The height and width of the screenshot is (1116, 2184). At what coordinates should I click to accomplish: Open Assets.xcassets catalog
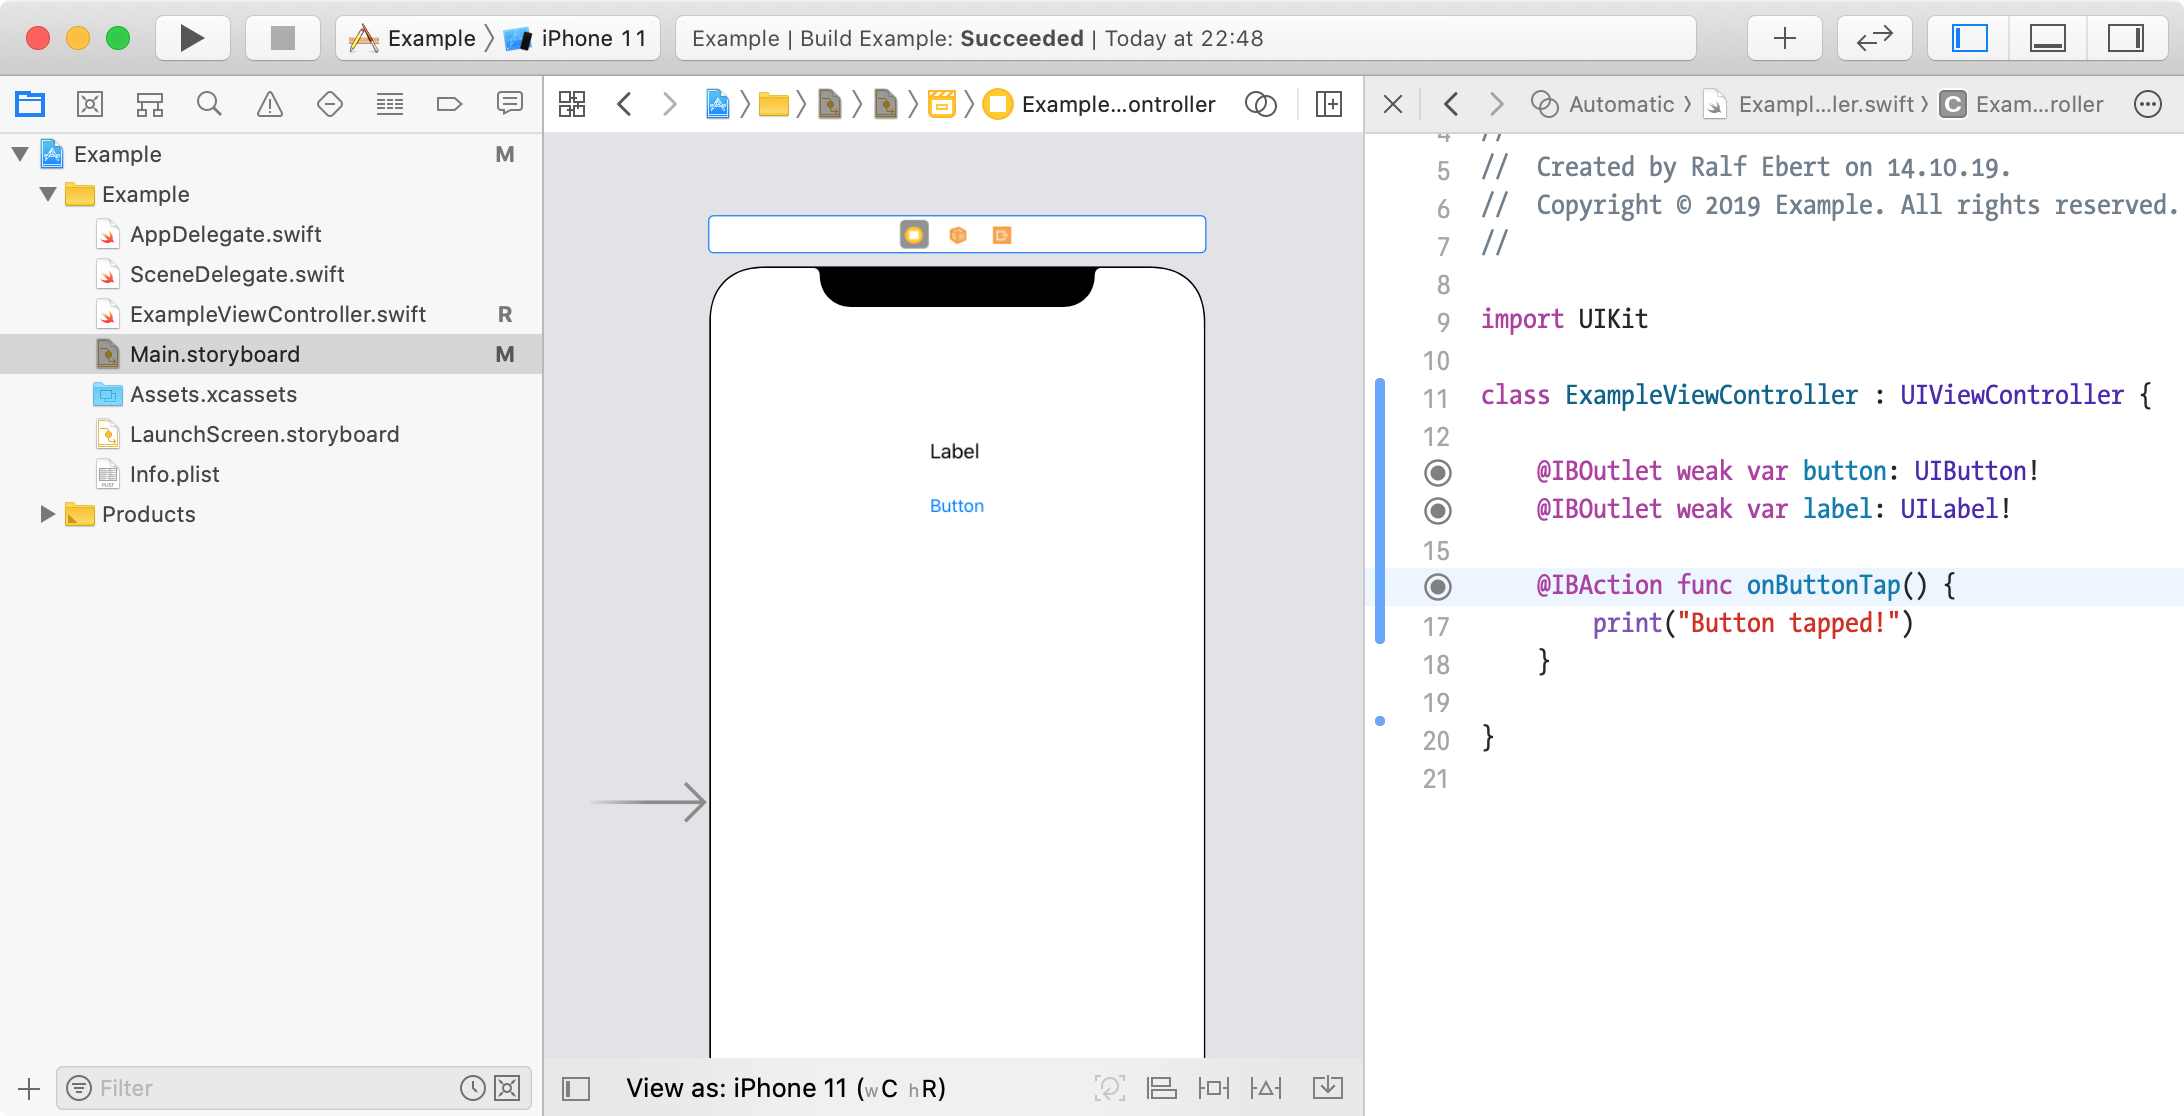(213, 394)
